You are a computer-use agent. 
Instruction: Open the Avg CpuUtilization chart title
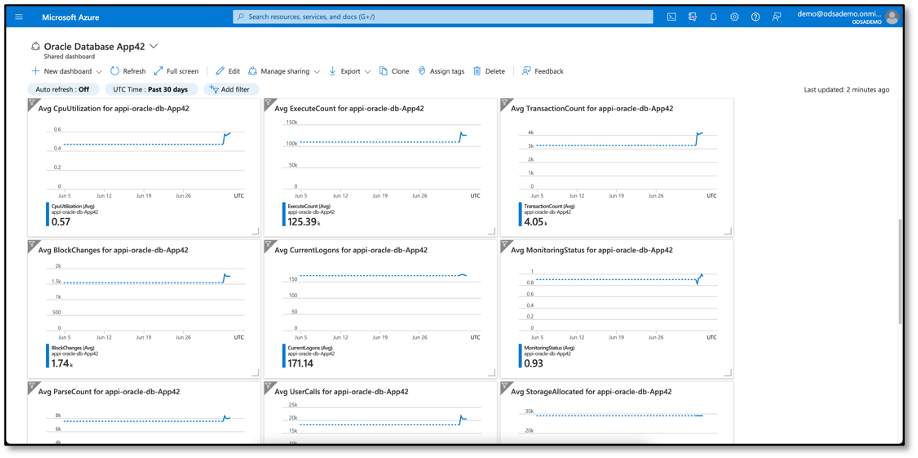click(114, 108)
